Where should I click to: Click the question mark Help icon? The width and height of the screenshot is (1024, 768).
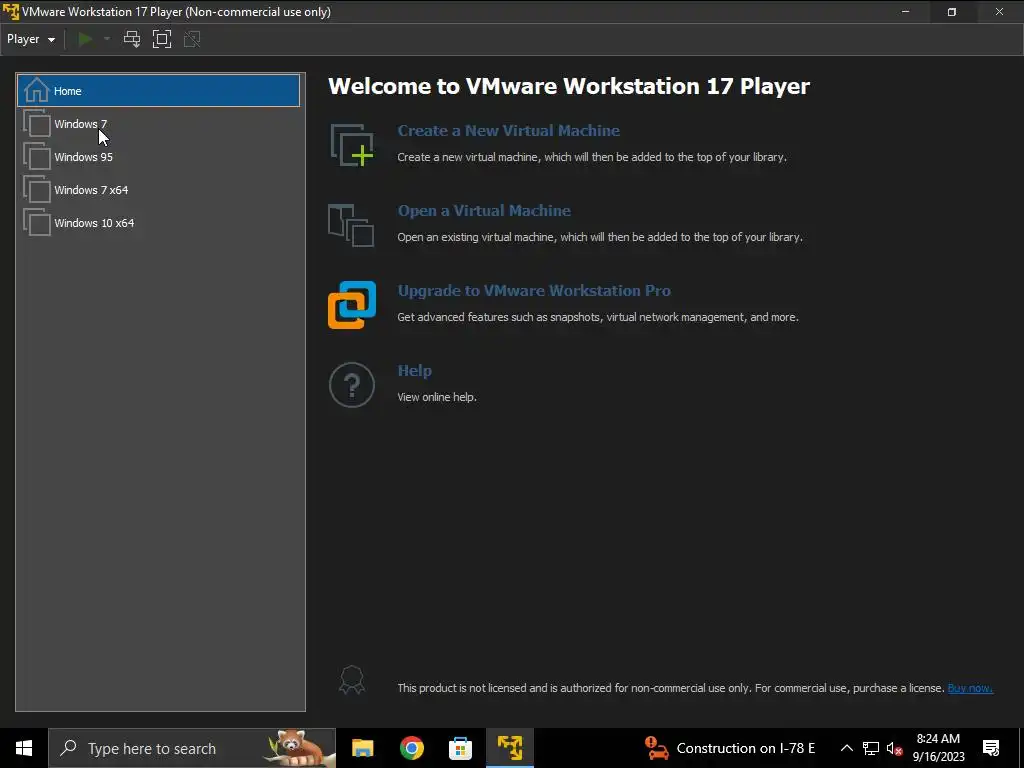pyautogui.click(x=352, y=385)
